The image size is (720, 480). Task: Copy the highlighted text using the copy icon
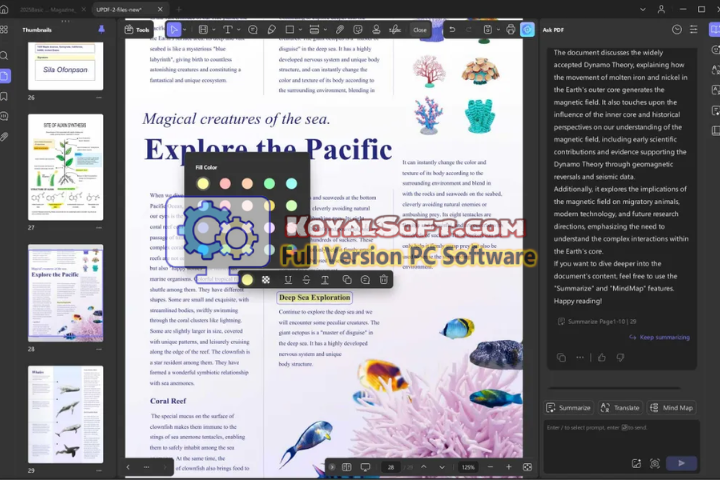pos(345,280)
